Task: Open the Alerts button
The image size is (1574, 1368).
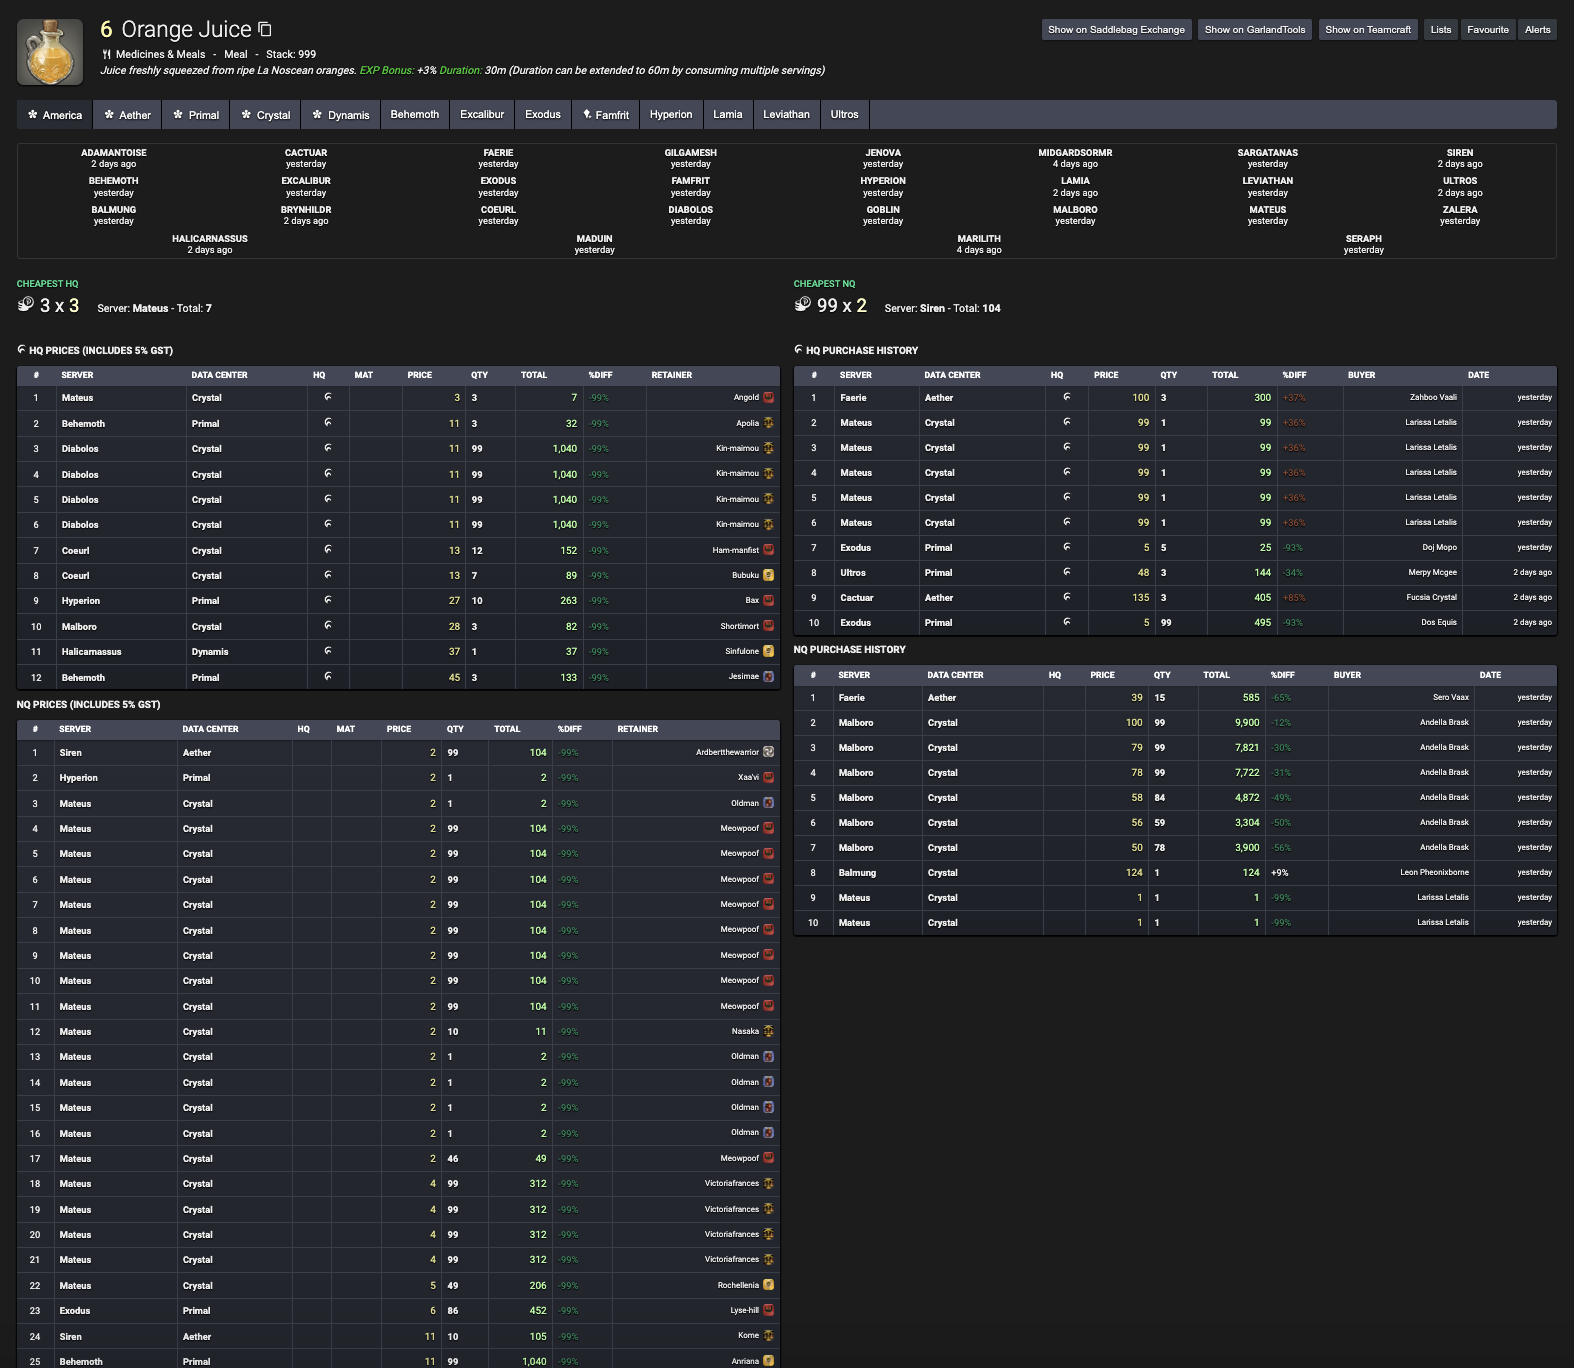Action: 1538,30
